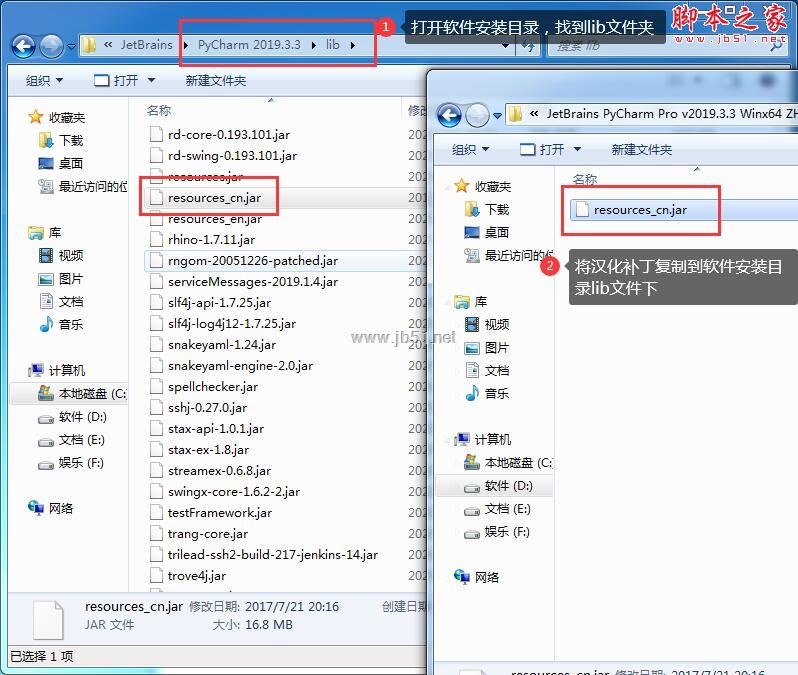Select 文档 library in the lib window sidebar
Screen dimensions: 798x675
(x=61, y=302)
